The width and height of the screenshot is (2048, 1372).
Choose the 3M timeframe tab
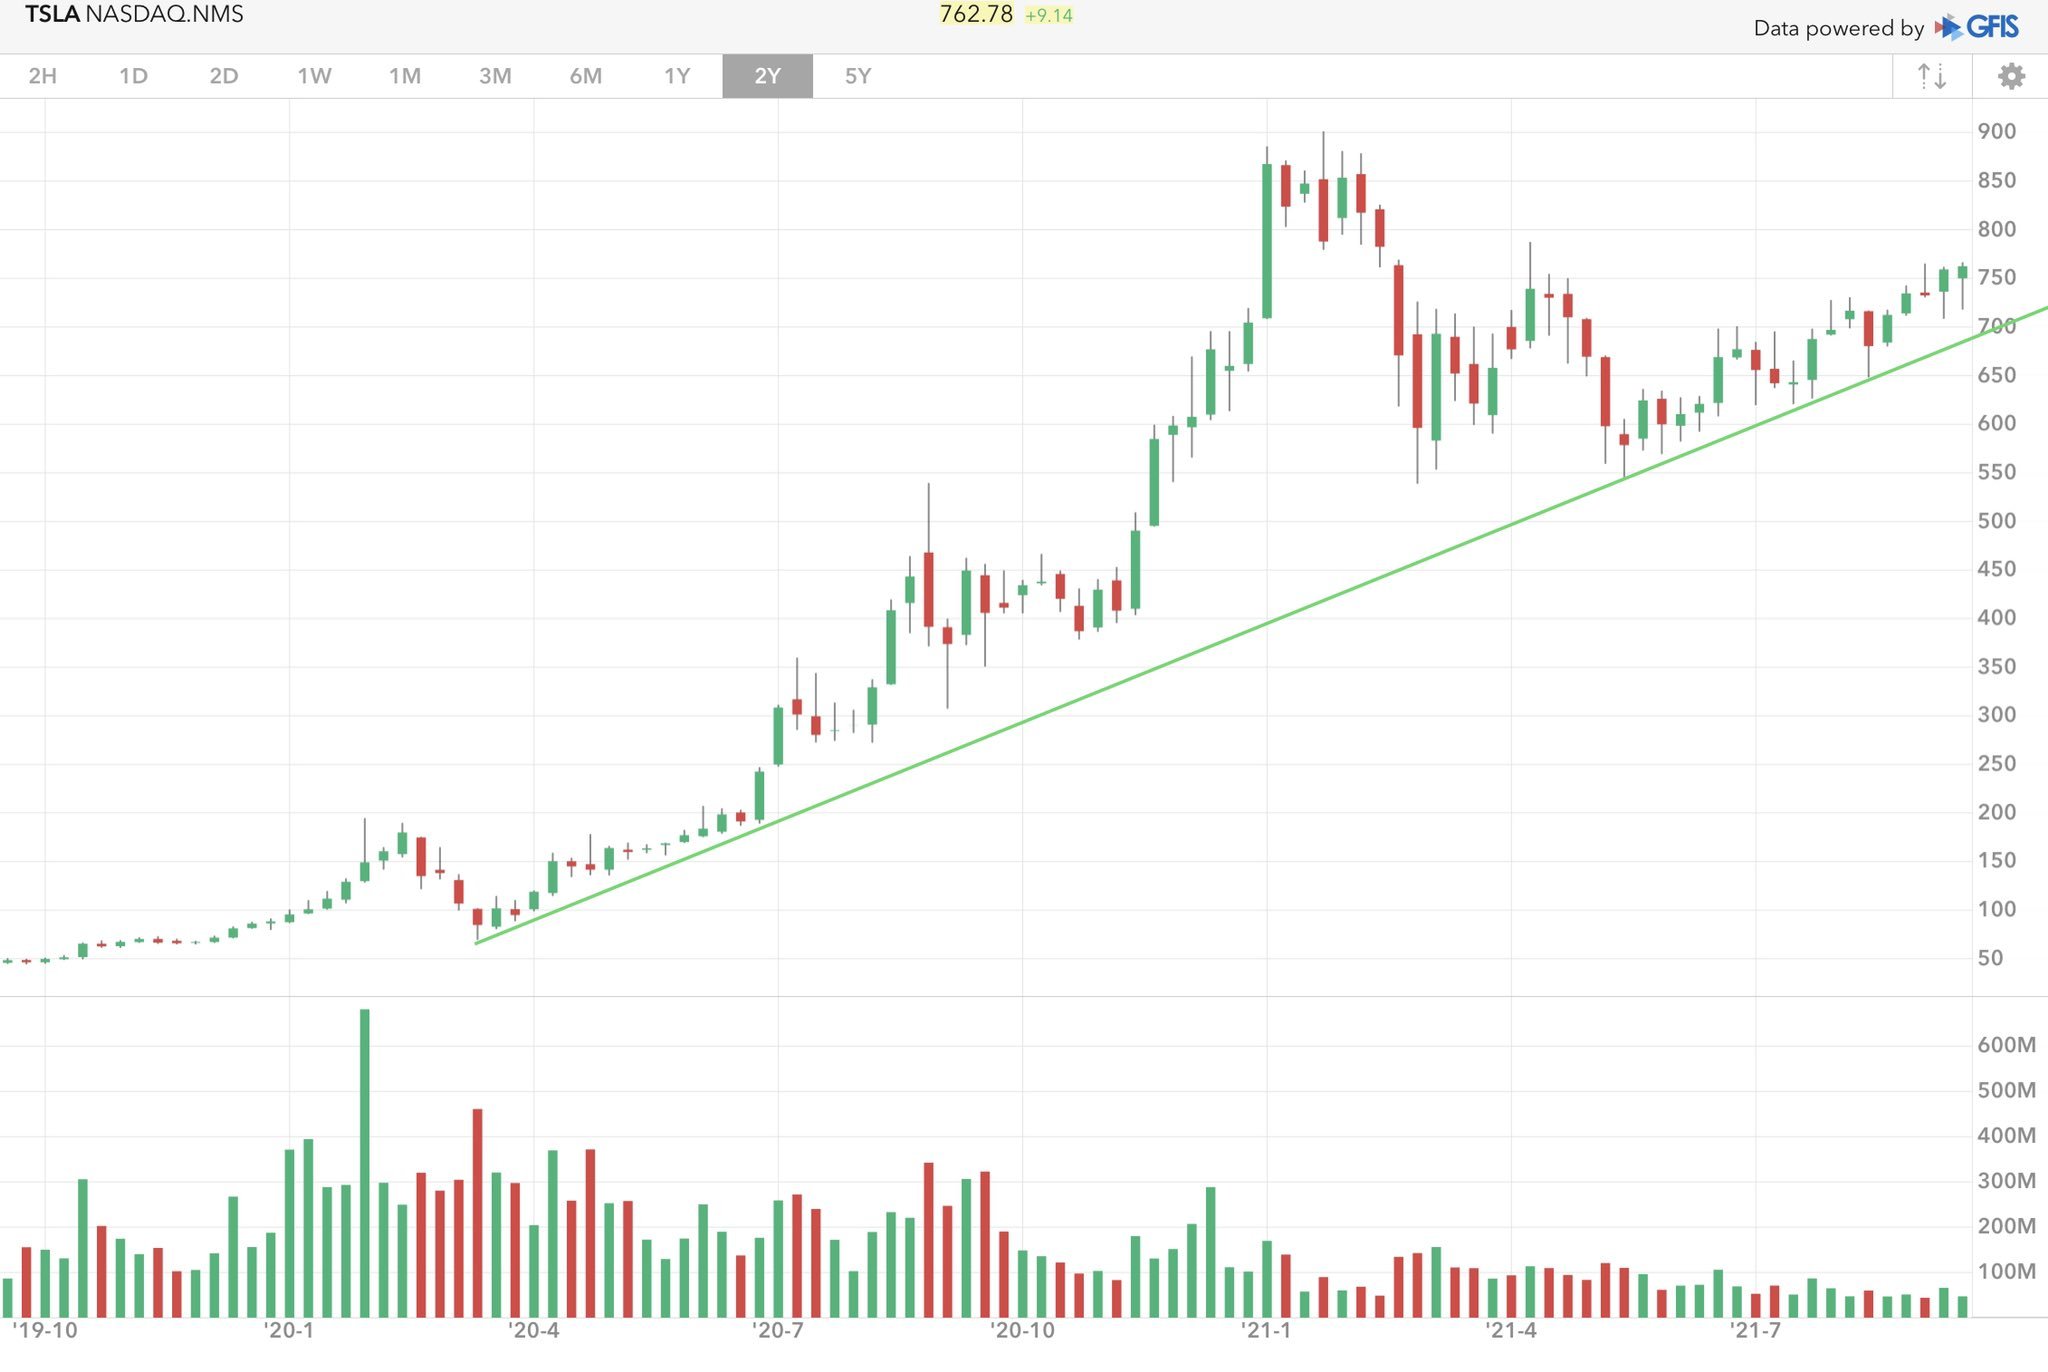click(495, 76)
